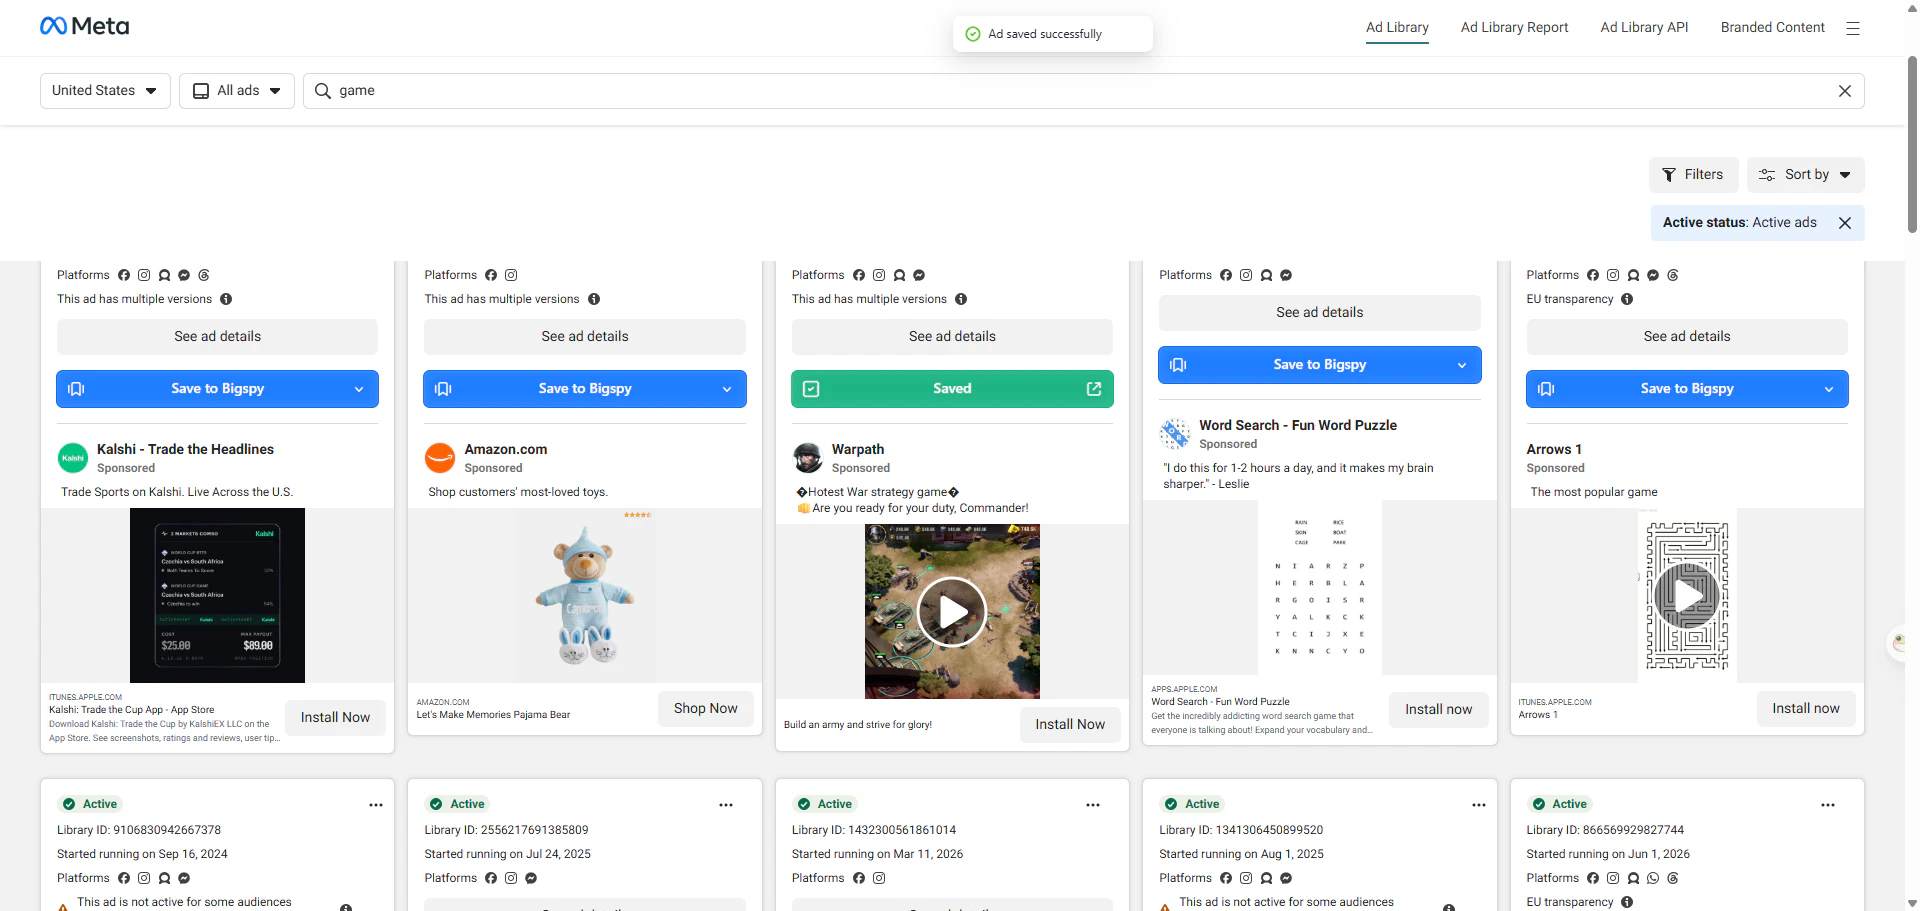Viewport: 1920px width, 911px height.
Task: Click Install now on the Word Search ad
Action: (1438, 710)
